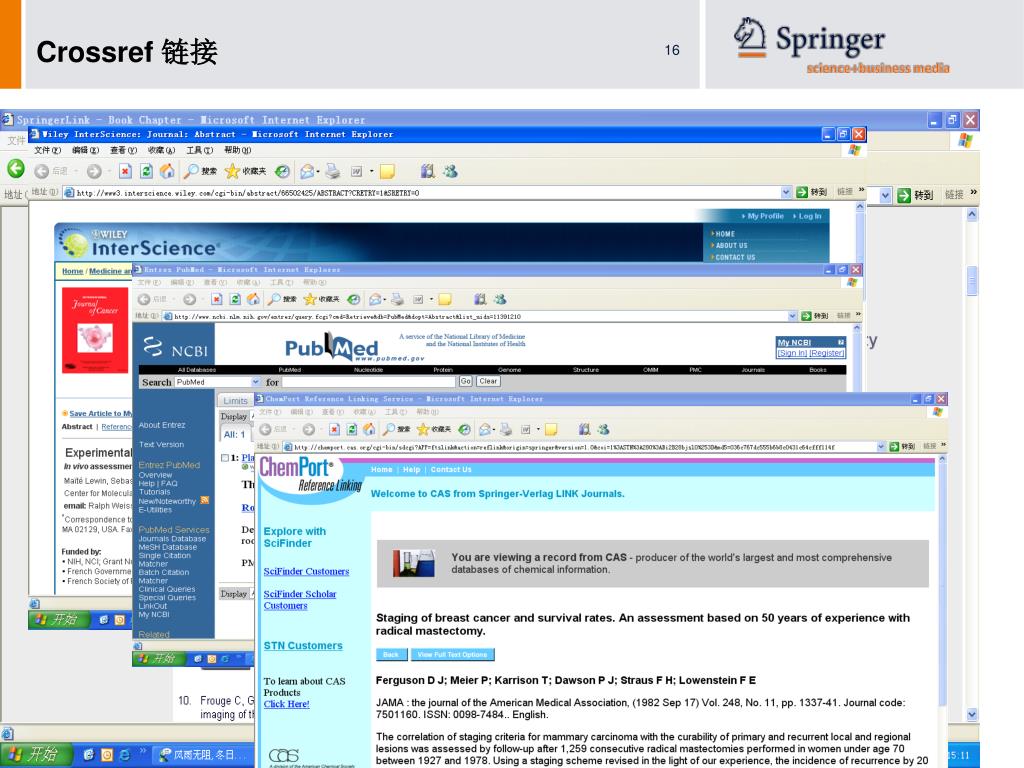The height and width of the screenshot is (768, 1024).
Task: Click Print icon in Wiley InterScience toolbar
Action: [333, 171]
